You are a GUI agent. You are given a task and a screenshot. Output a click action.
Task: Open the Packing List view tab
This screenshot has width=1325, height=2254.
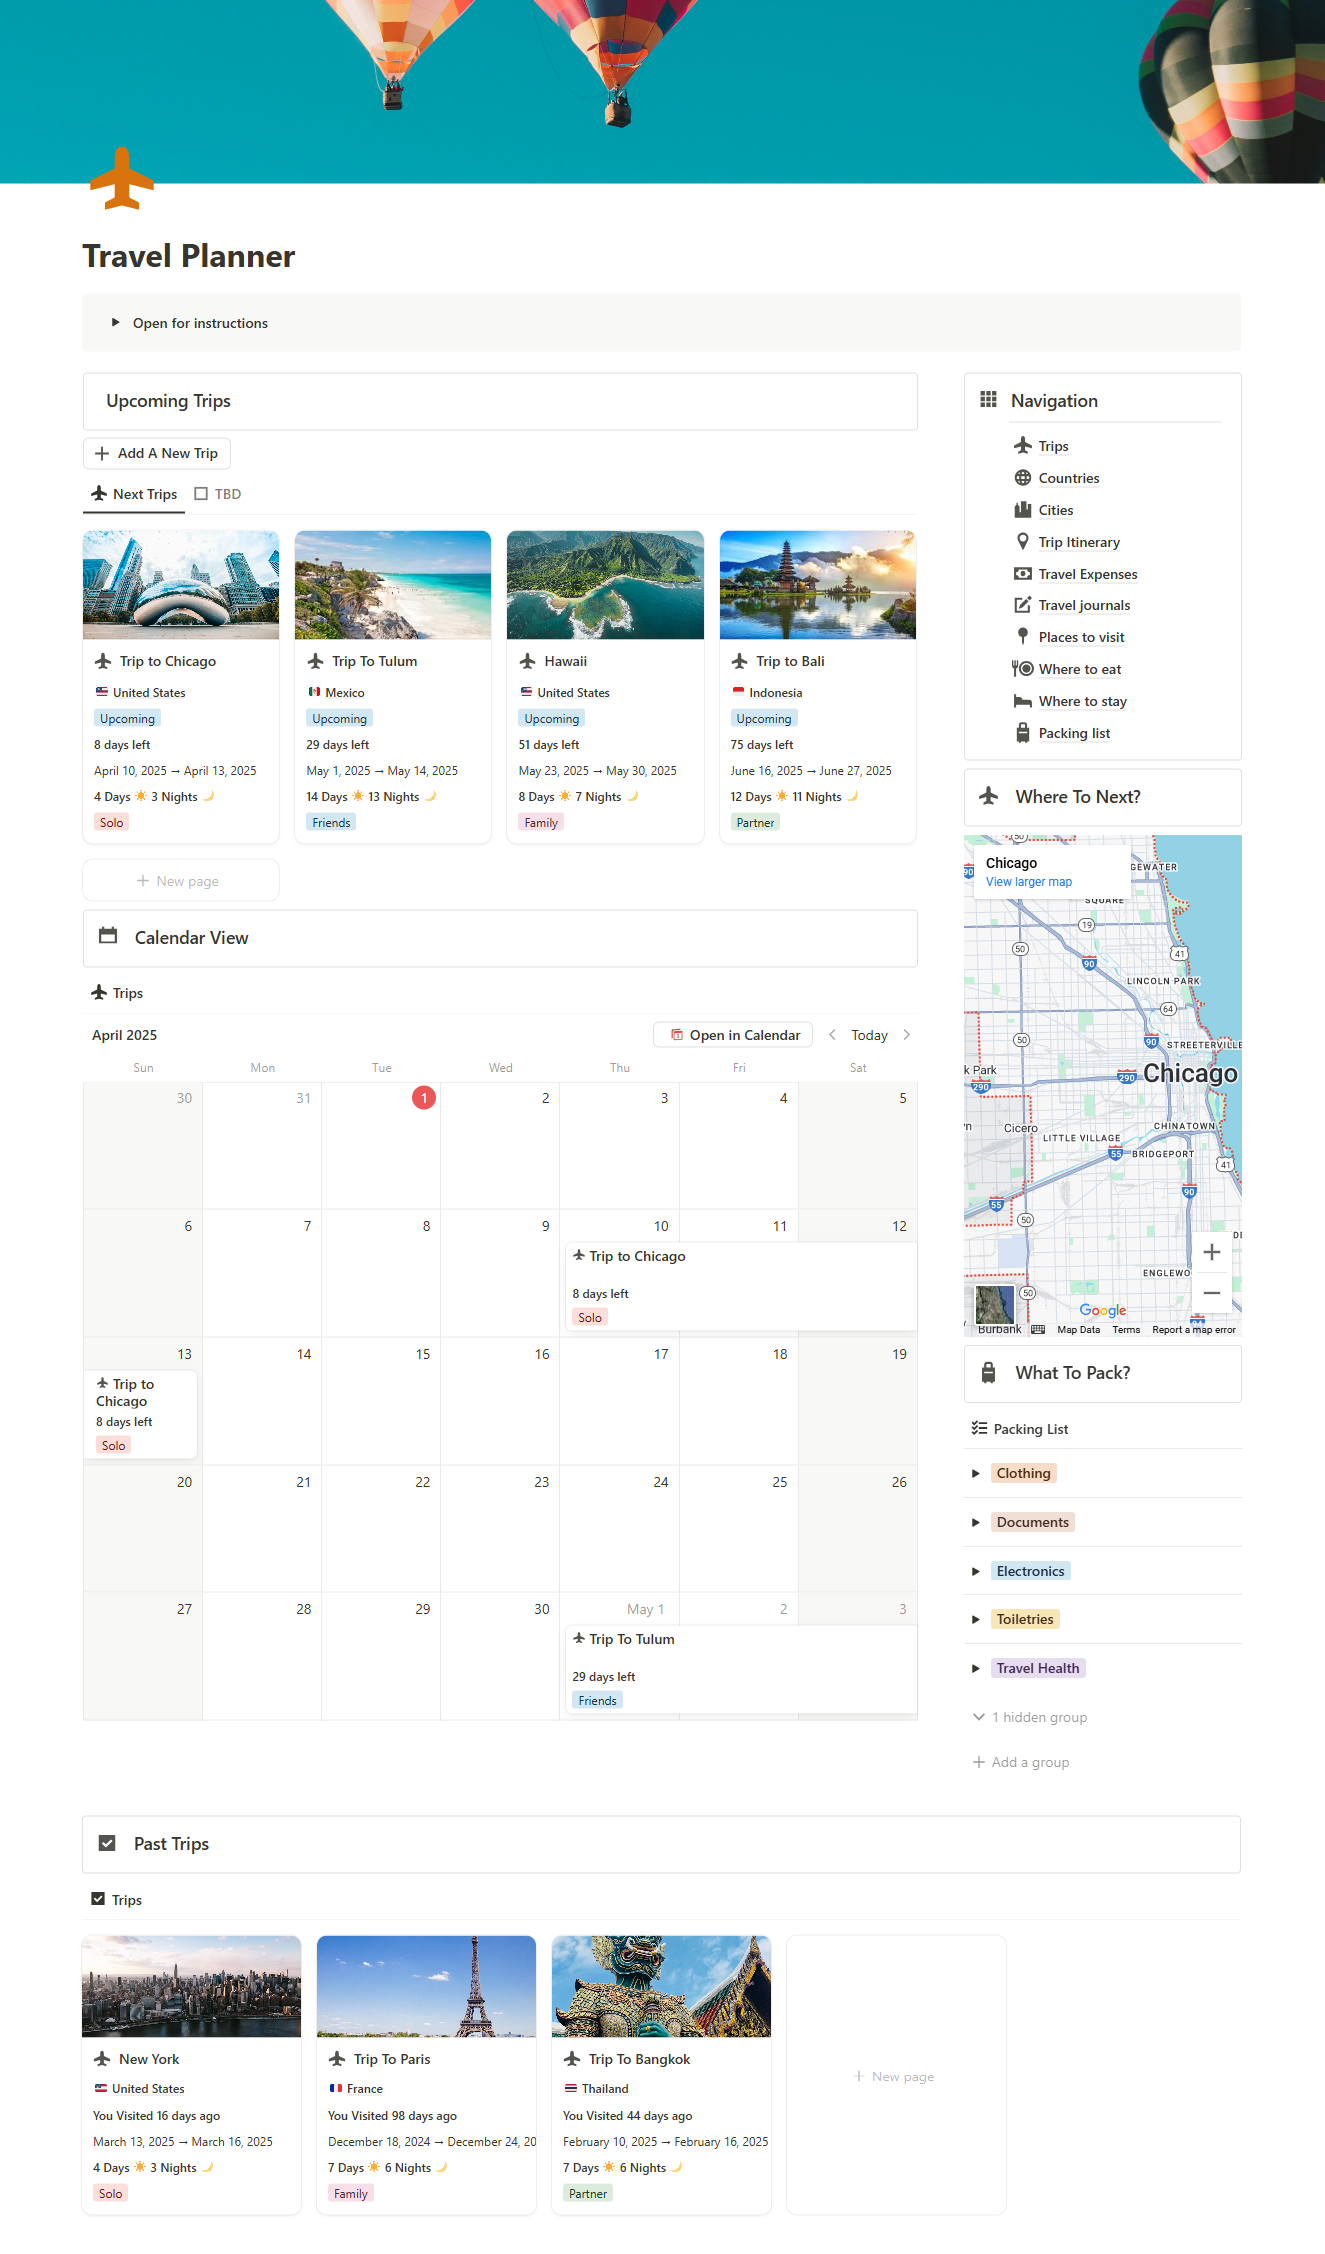coord(1020,1429)
